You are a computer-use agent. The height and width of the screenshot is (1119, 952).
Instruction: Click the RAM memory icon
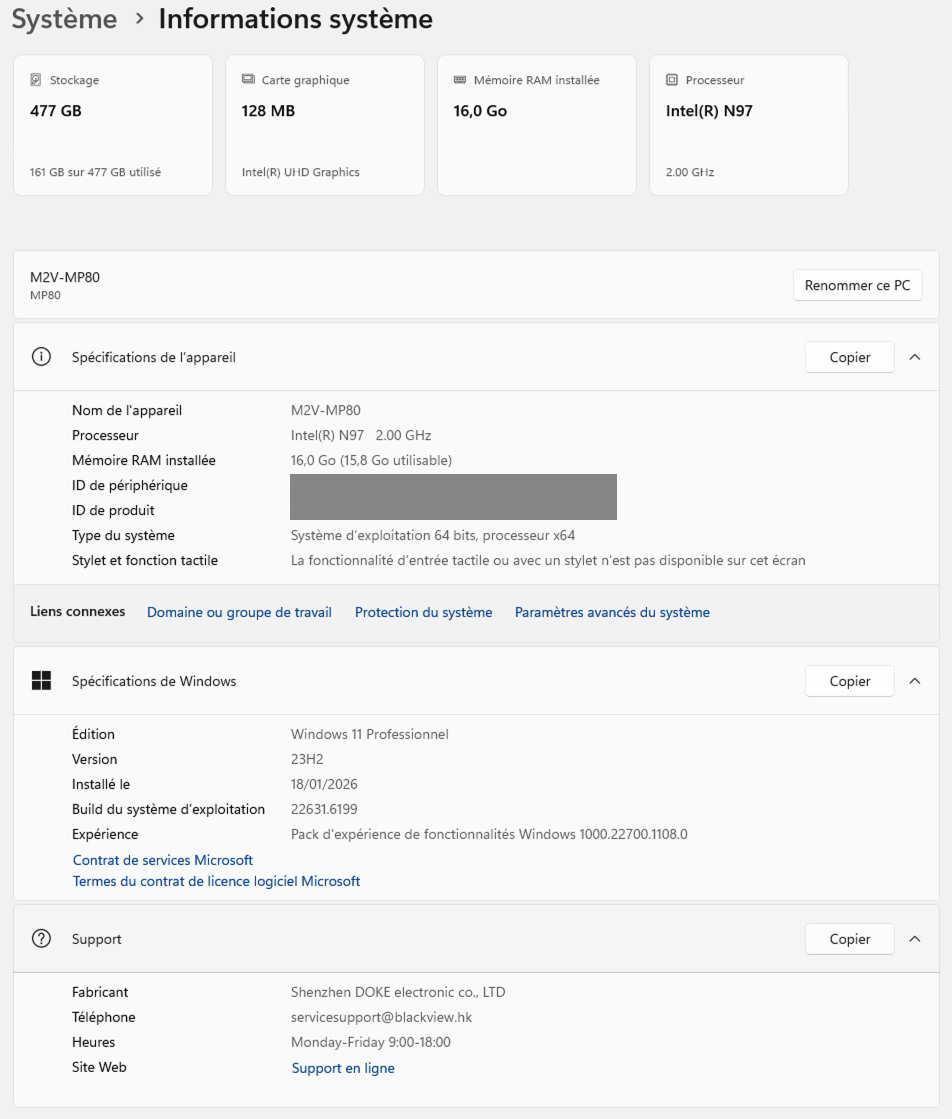click(x=460, y=79)
